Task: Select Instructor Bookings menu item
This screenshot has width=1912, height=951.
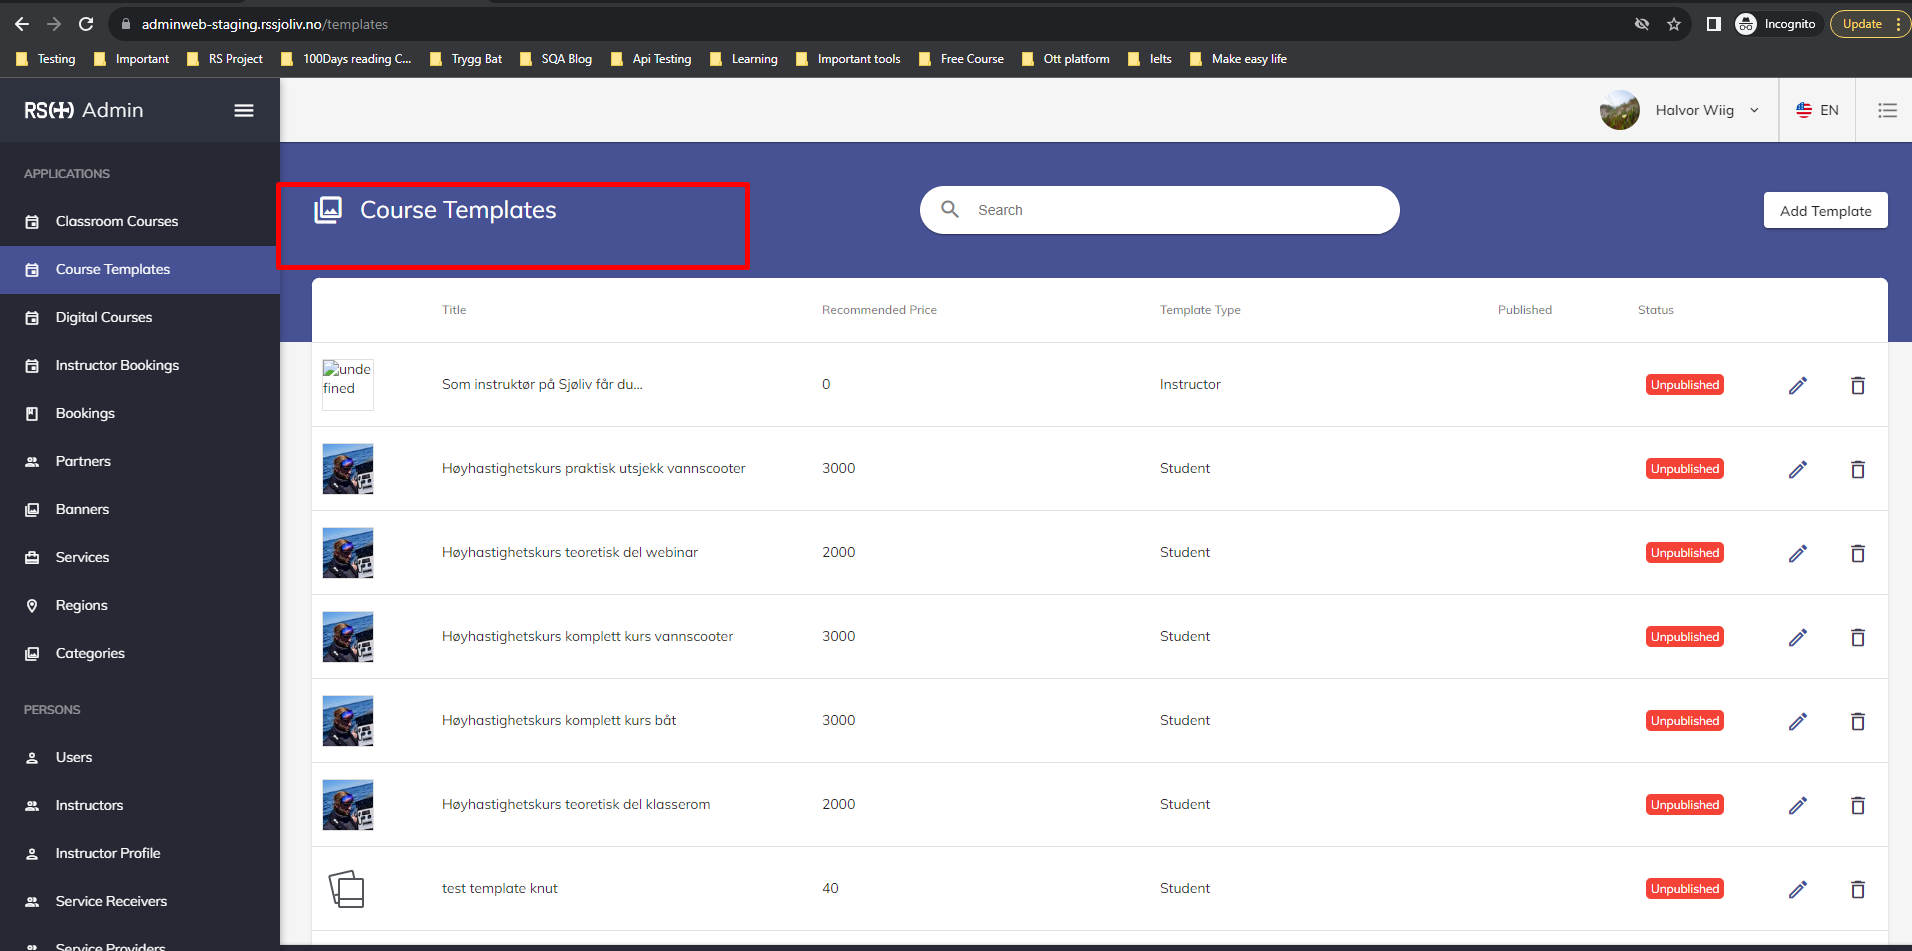Action: pos(117,365)
